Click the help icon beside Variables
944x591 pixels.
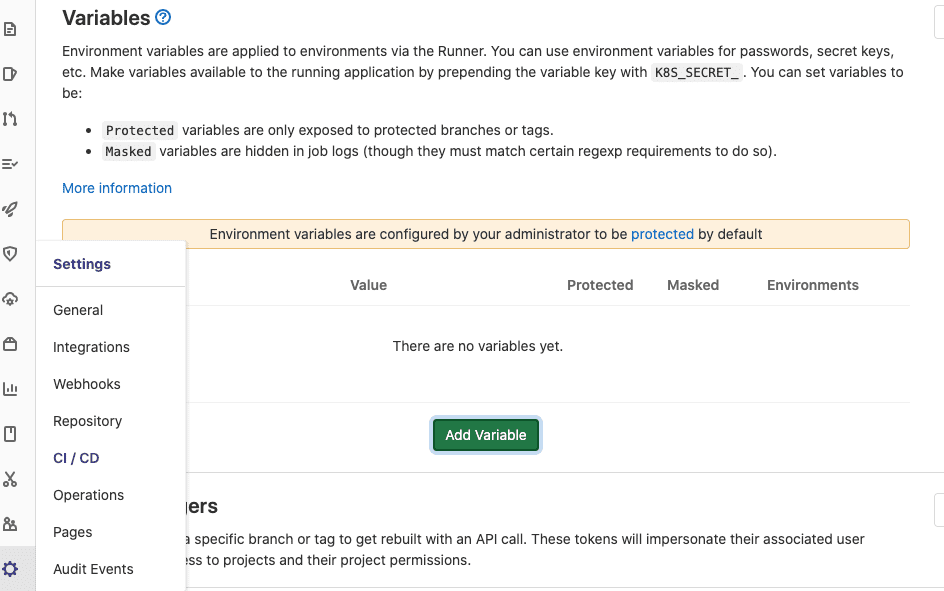pos(164,17)
